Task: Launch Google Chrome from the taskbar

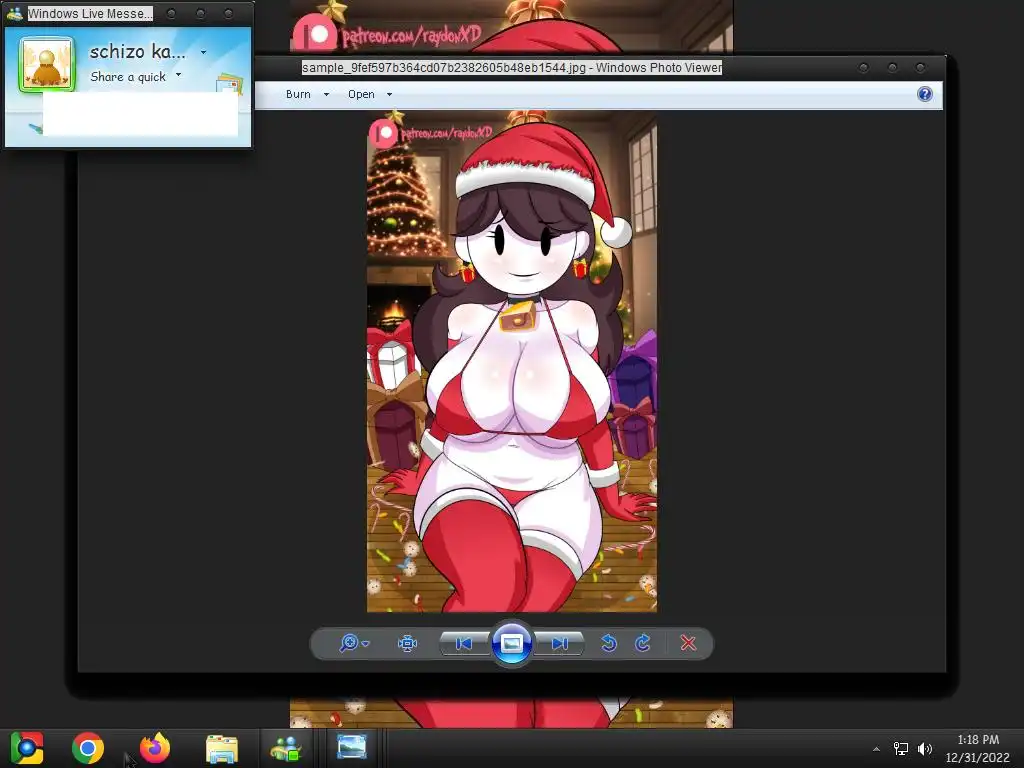Action: pyautogui.click(x=88, y=748)
